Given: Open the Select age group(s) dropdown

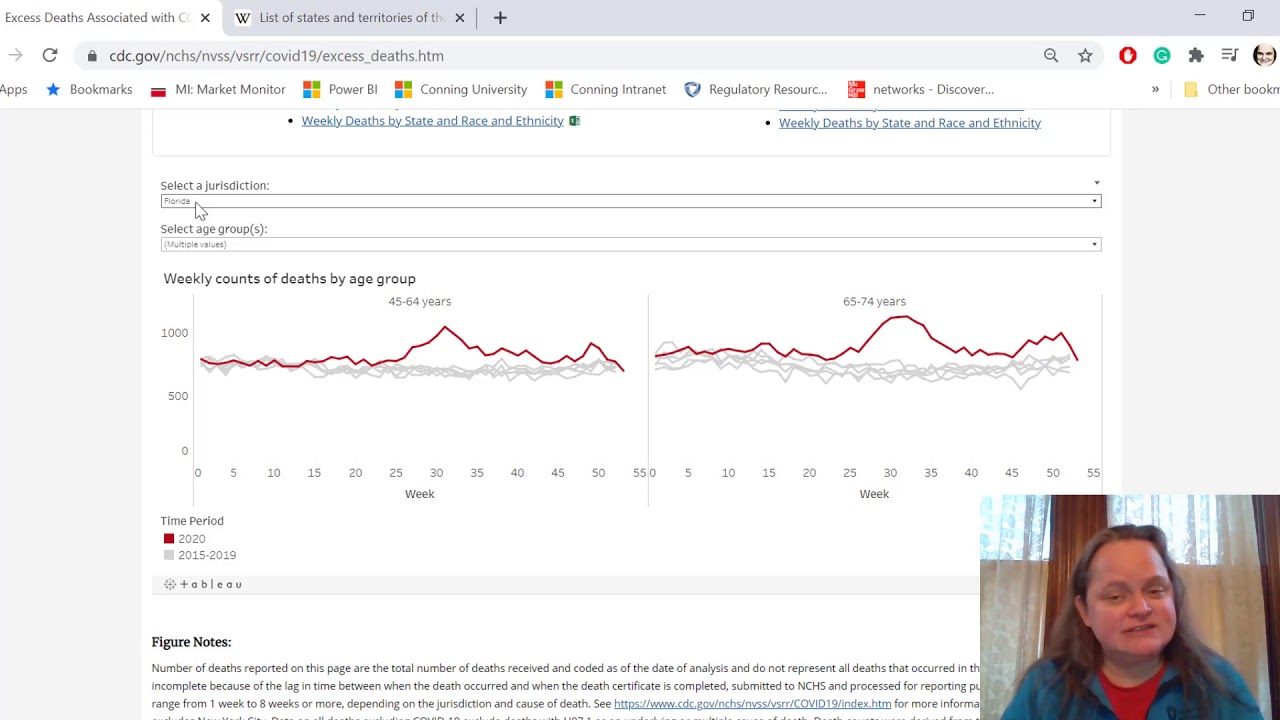Looking at the screenshot, I should (631, 244).
